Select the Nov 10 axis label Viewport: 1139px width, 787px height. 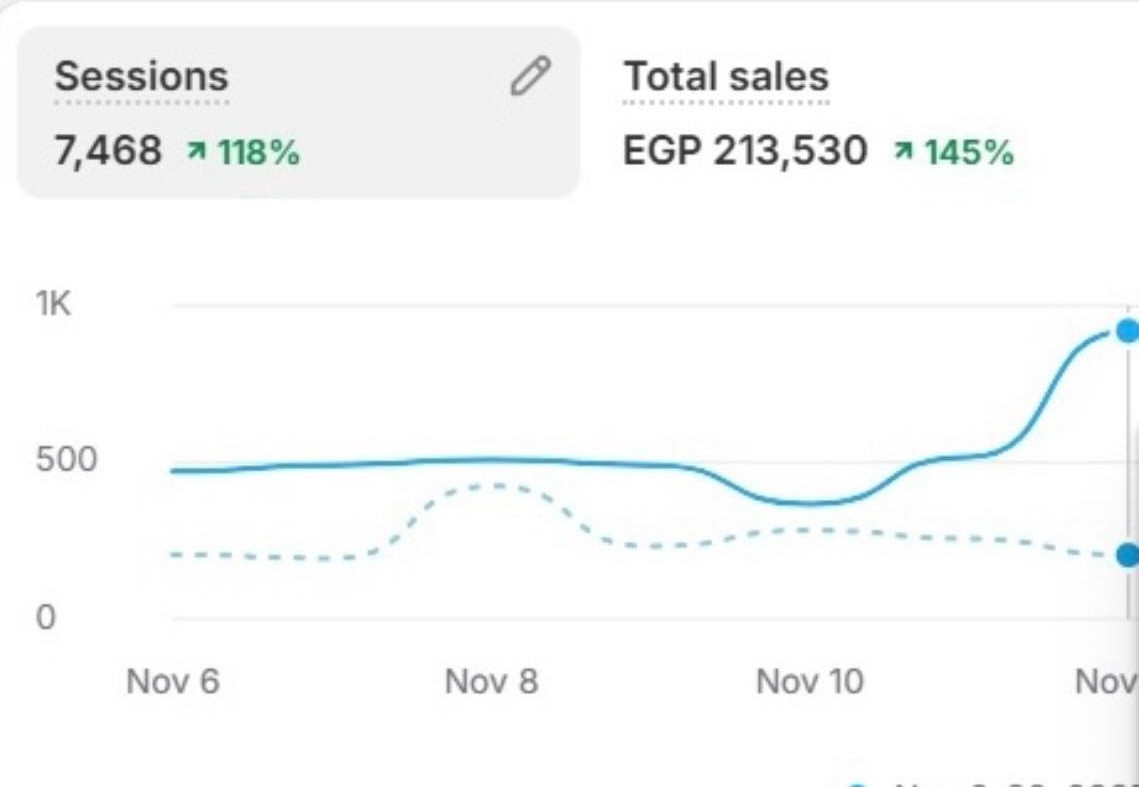tap(810, 681)
